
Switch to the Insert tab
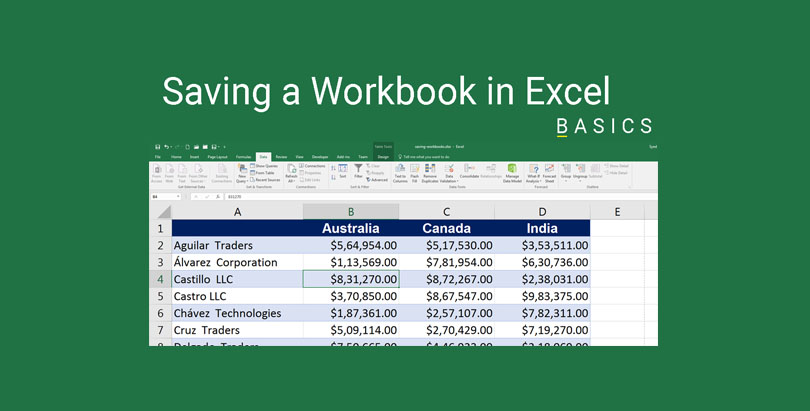tap(194, 157)
